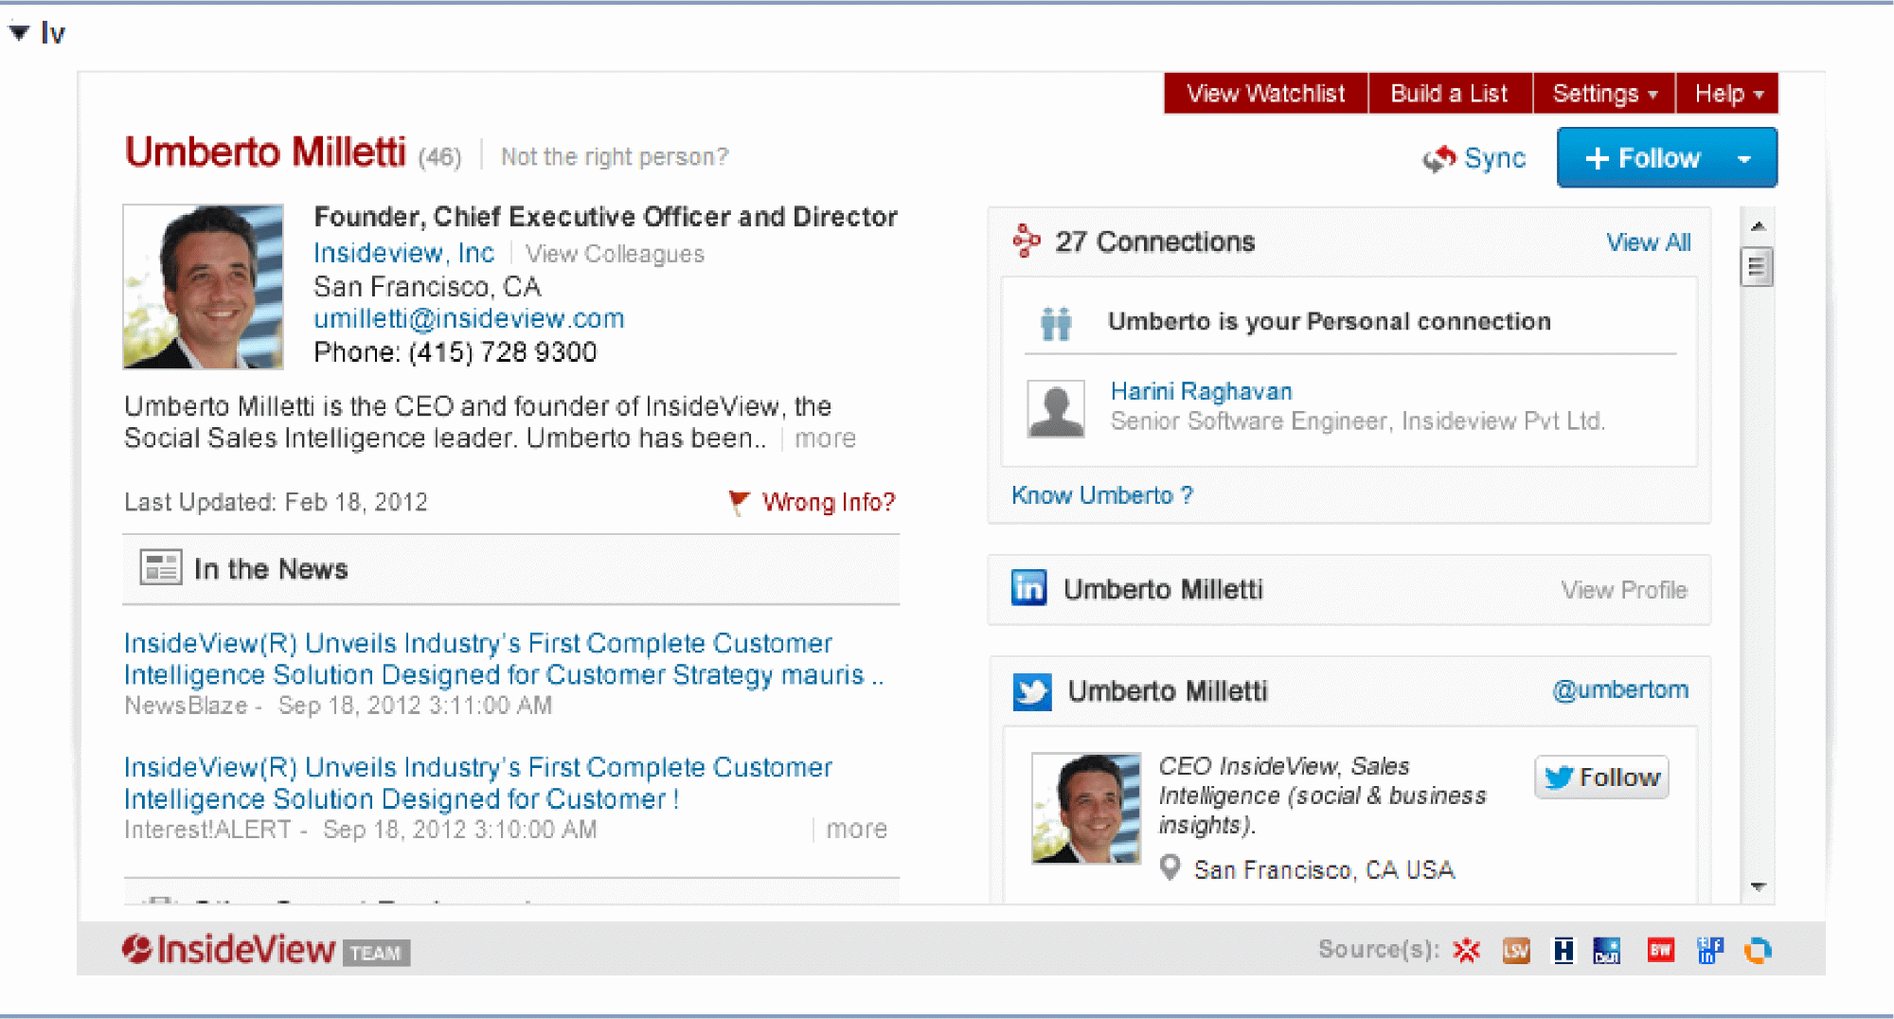The width and height of the screenshot is (1894, 1019).
Task: Click the 27 Connections network icon
Action: click(x=1026, y=241)
